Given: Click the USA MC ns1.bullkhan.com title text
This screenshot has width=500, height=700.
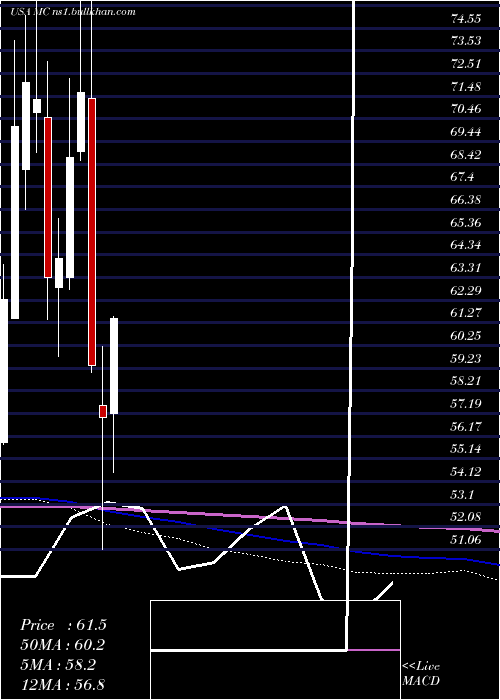Looking at the screenshot, I should [73, 12].
